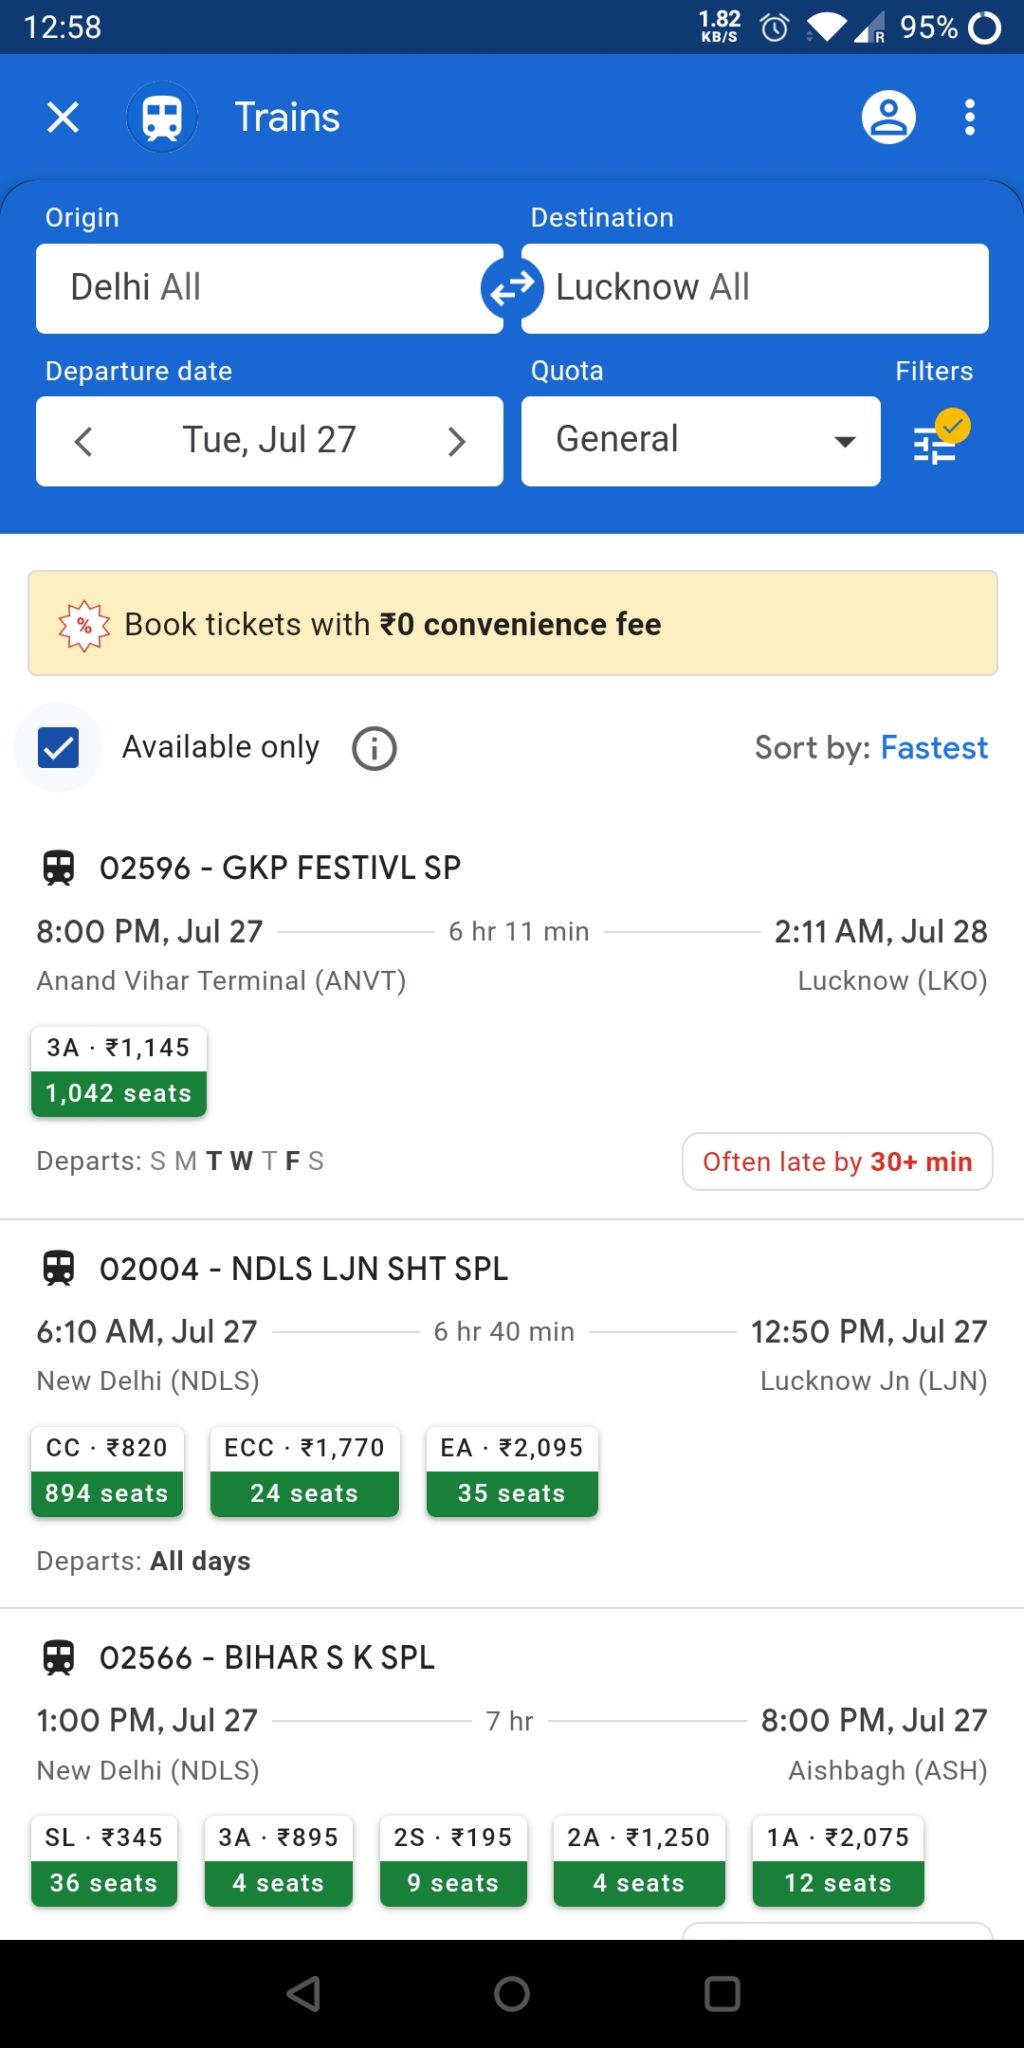
Task: Tap the train icon next to GKP FESTIVL SP
Action: coord(60,867)
